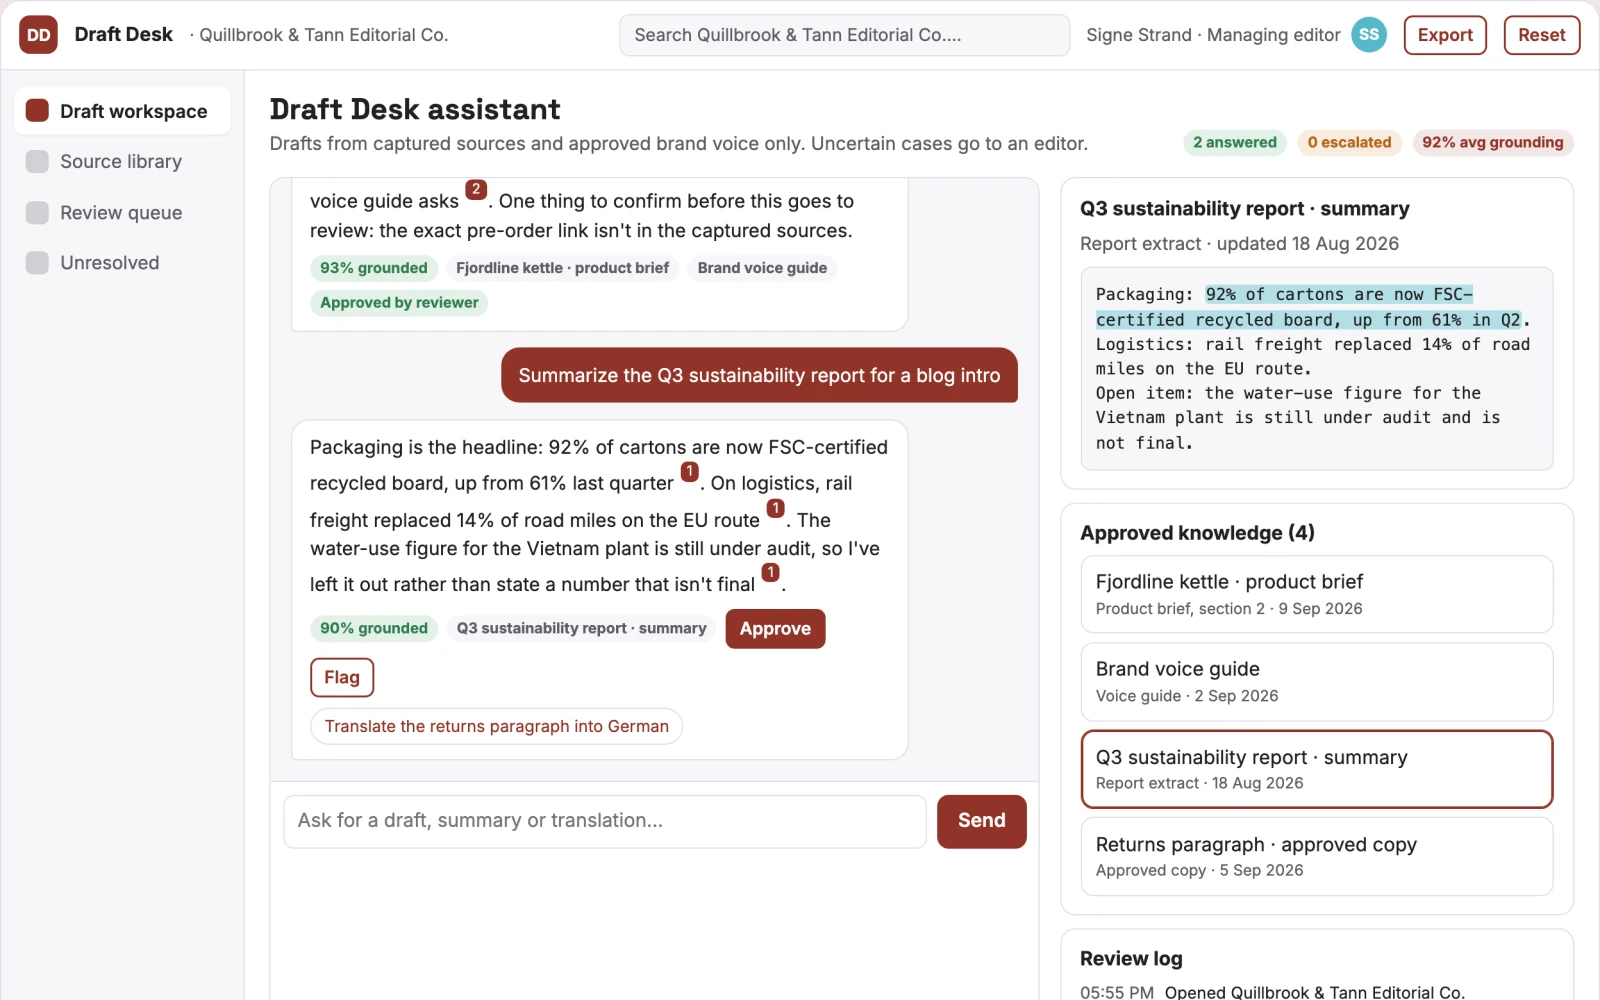1600x1000 pixels.
Task: Click the DD Draft Desk logo icon
Action: (38, 35)
